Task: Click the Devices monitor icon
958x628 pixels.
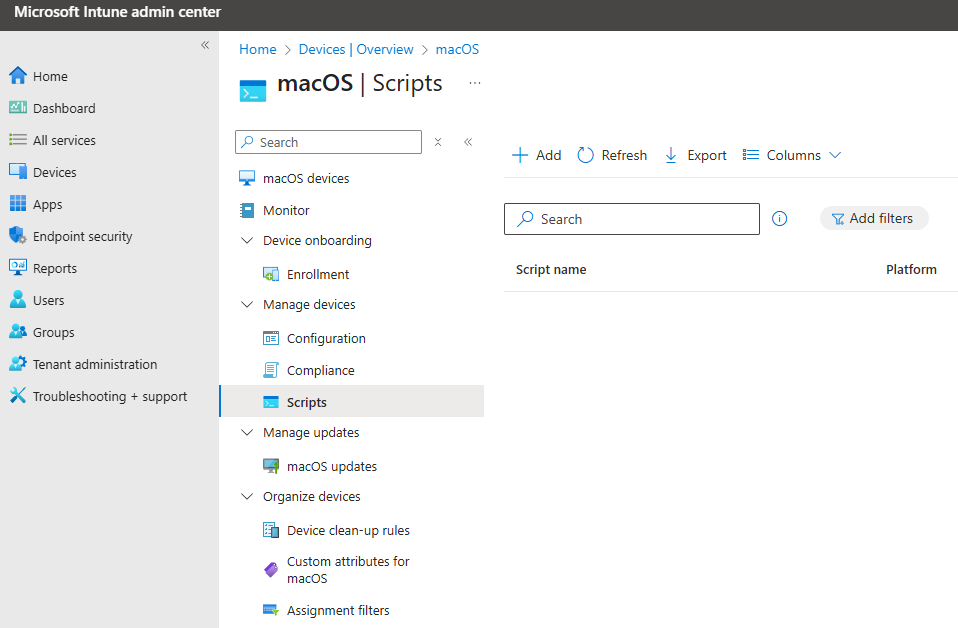Action: (18, 172)
